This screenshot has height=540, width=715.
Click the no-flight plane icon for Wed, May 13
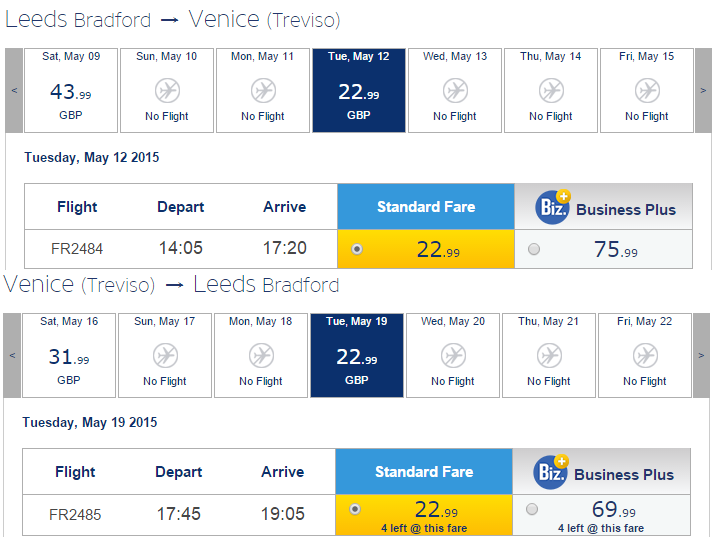point(455,90)
